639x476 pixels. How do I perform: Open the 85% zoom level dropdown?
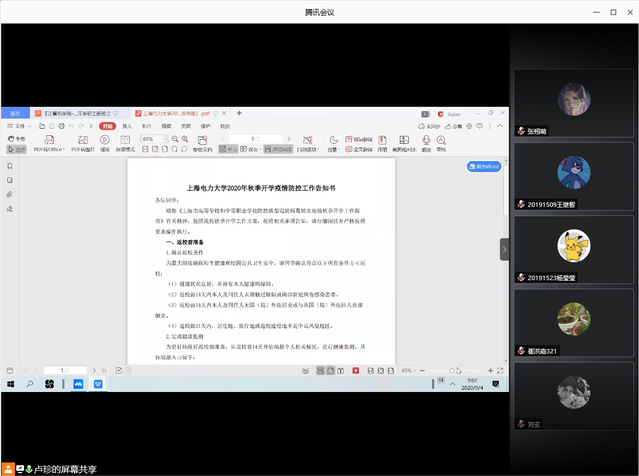pos(152,138)
